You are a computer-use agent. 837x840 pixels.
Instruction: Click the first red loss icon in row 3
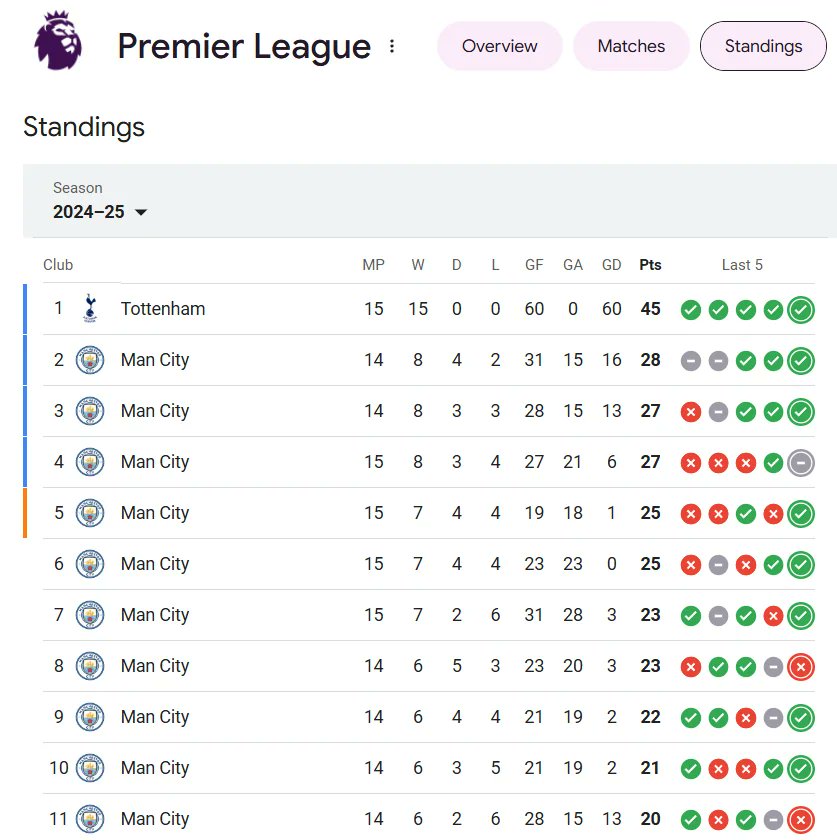[x=690, y=411]
